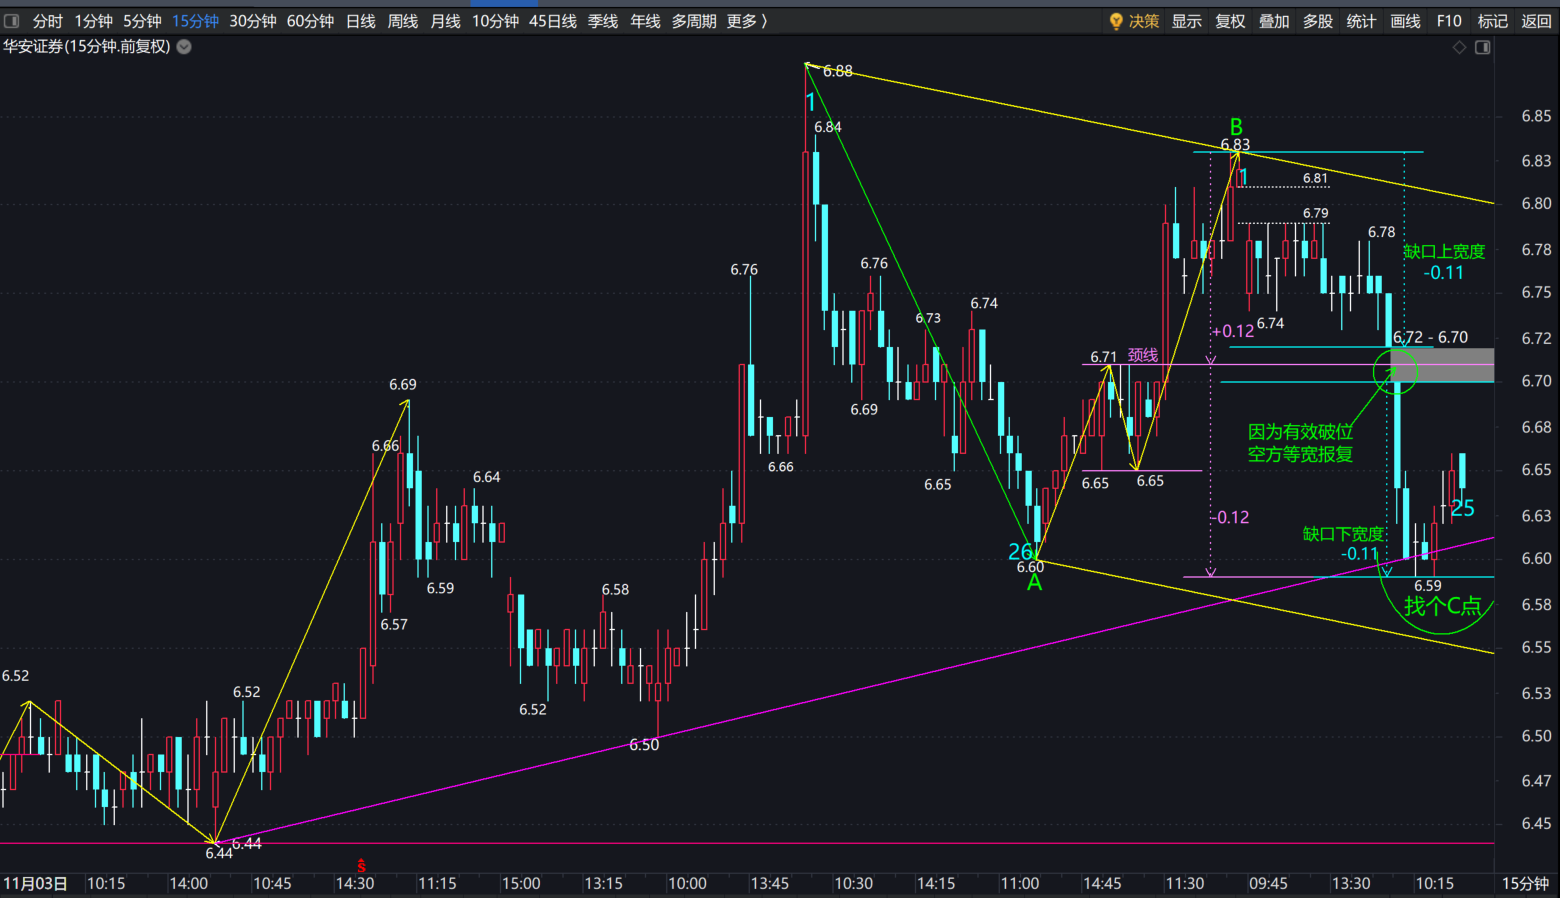Select the 60分钟 period tab
This screenshot has height=898, width=1560.
click(x=310, y=21)
